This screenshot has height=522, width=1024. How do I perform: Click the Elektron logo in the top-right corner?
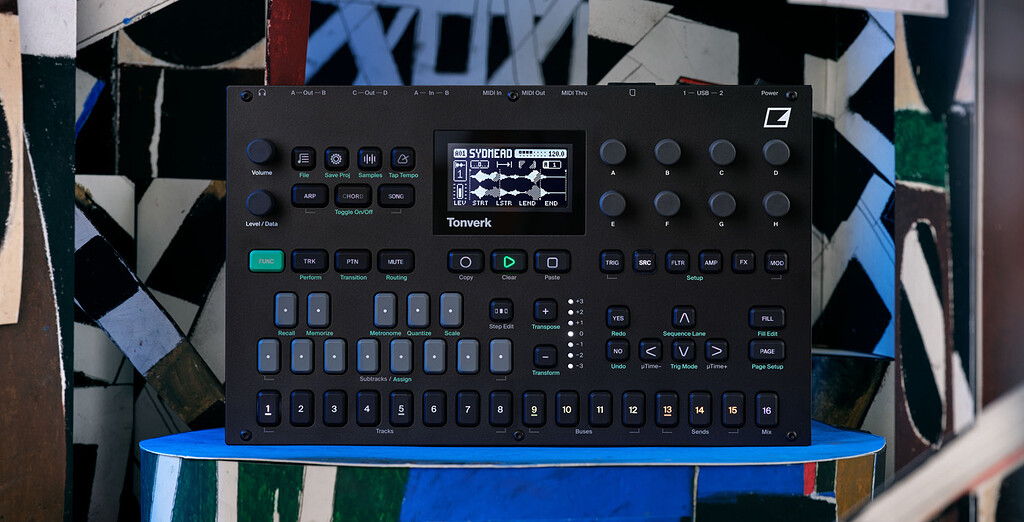777,118
